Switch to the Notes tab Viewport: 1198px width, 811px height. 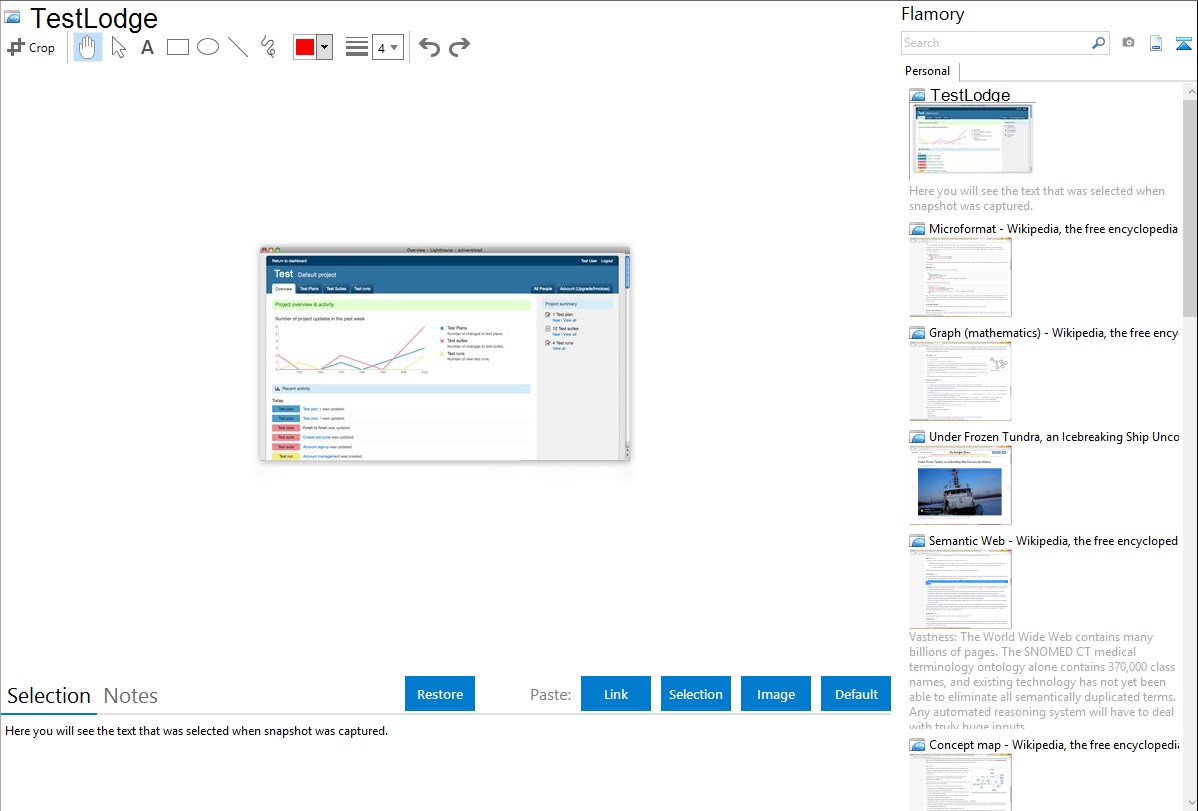(131, 696)
